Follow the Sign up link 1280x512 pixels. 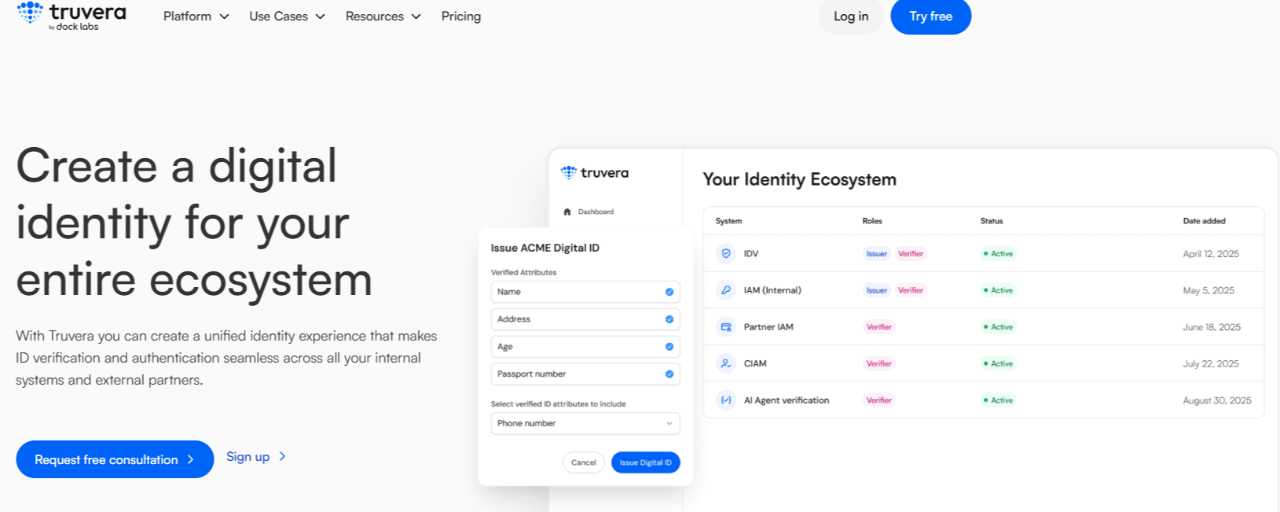pyautogui.click(x=257, y=456)
